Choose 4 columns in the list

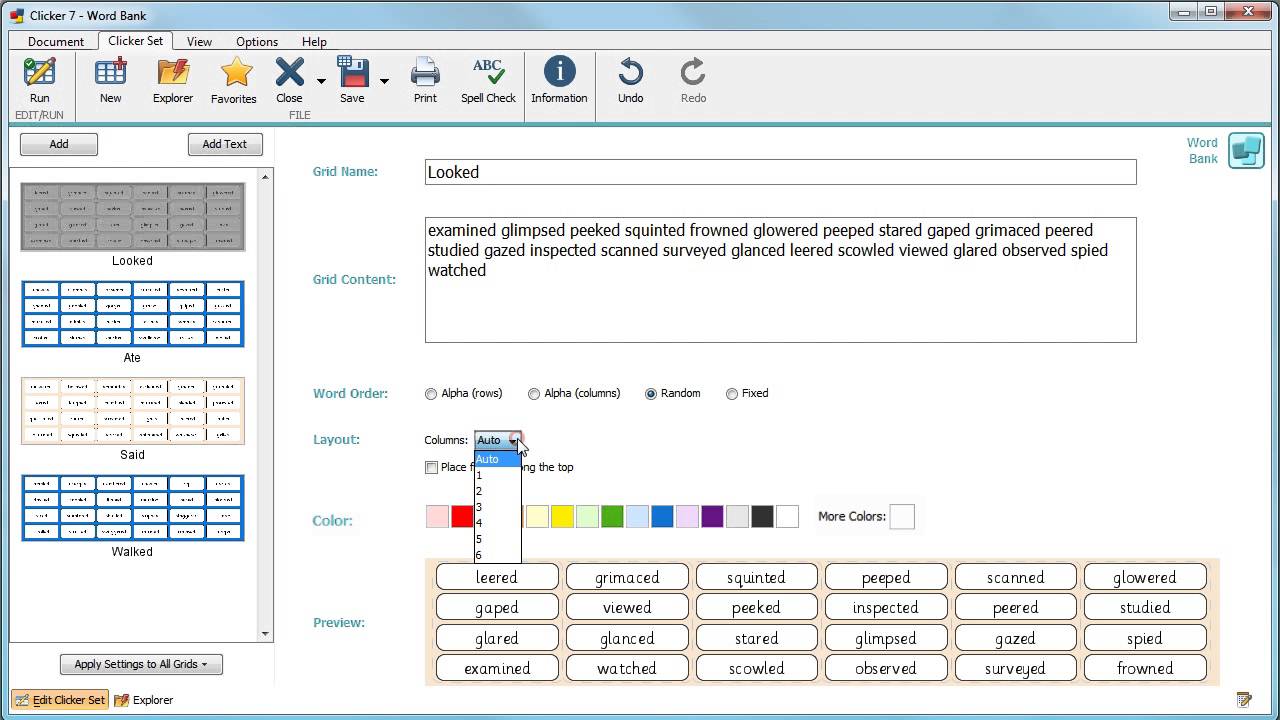pos(497,523)
